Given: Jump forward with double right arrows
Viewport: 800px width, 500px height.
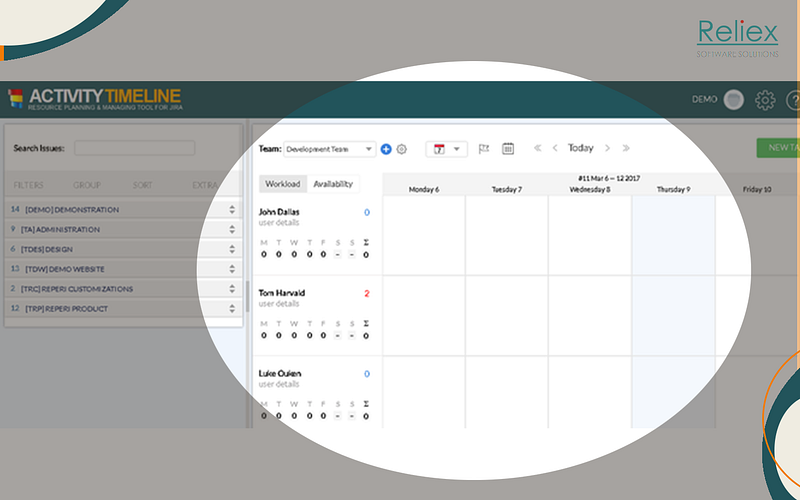Looking at the screenshot, I should (x=626, y=148).
